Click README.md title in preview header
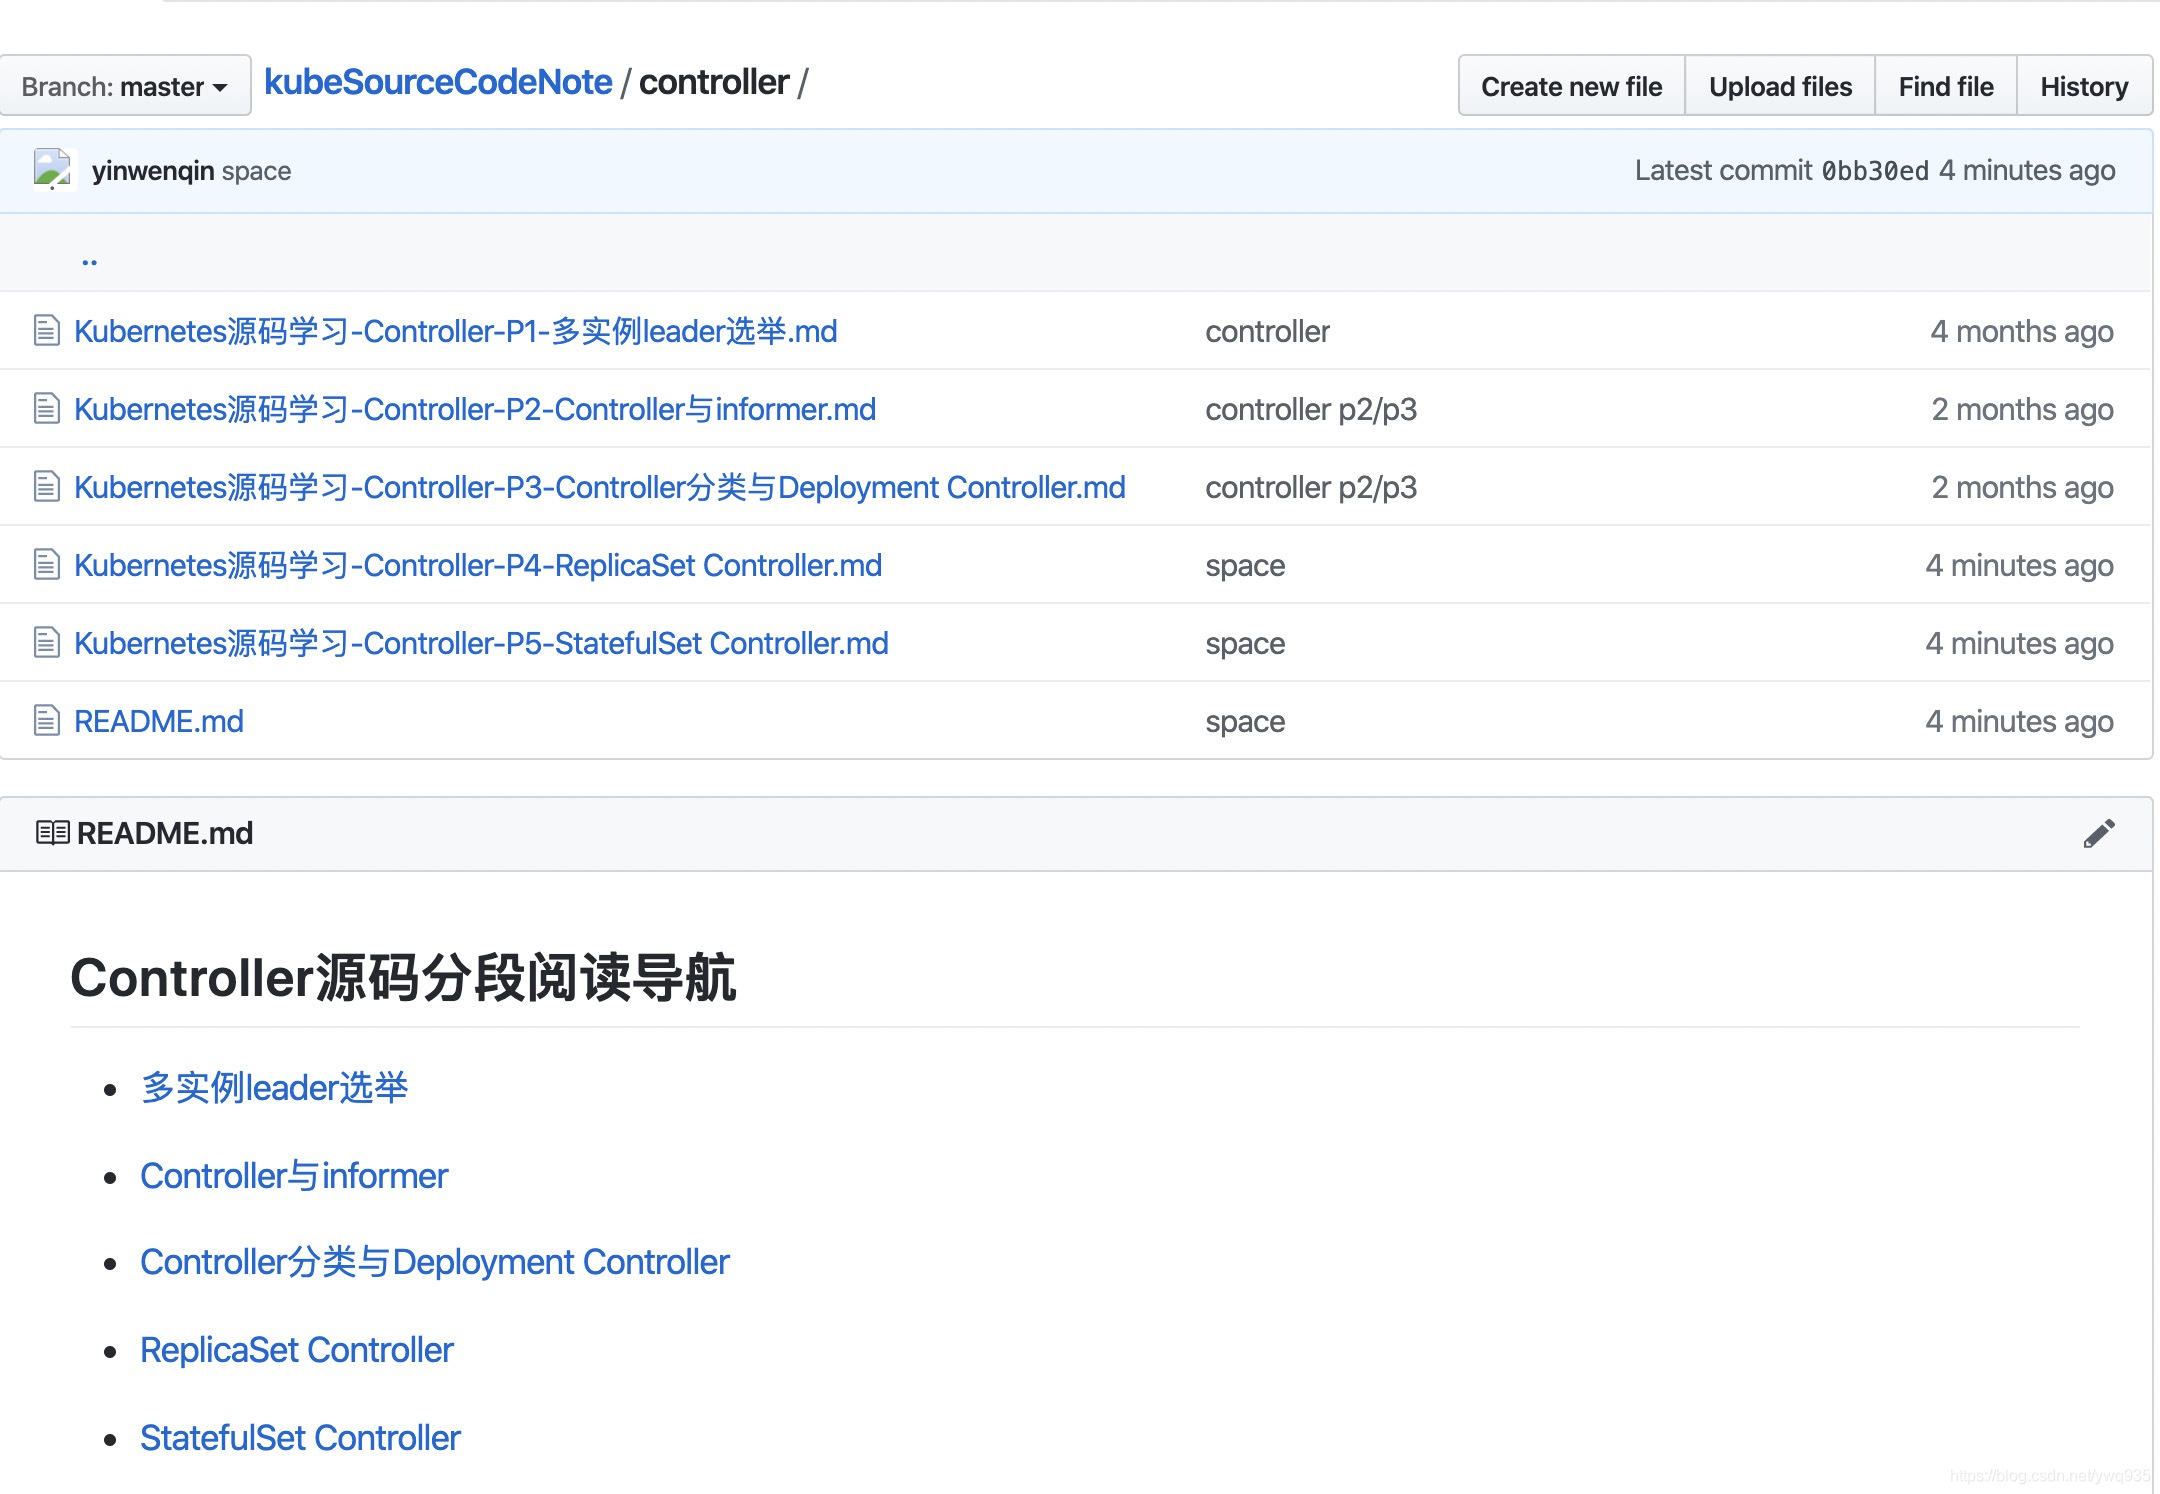The image size is (2160, 1494). point(165,833)
